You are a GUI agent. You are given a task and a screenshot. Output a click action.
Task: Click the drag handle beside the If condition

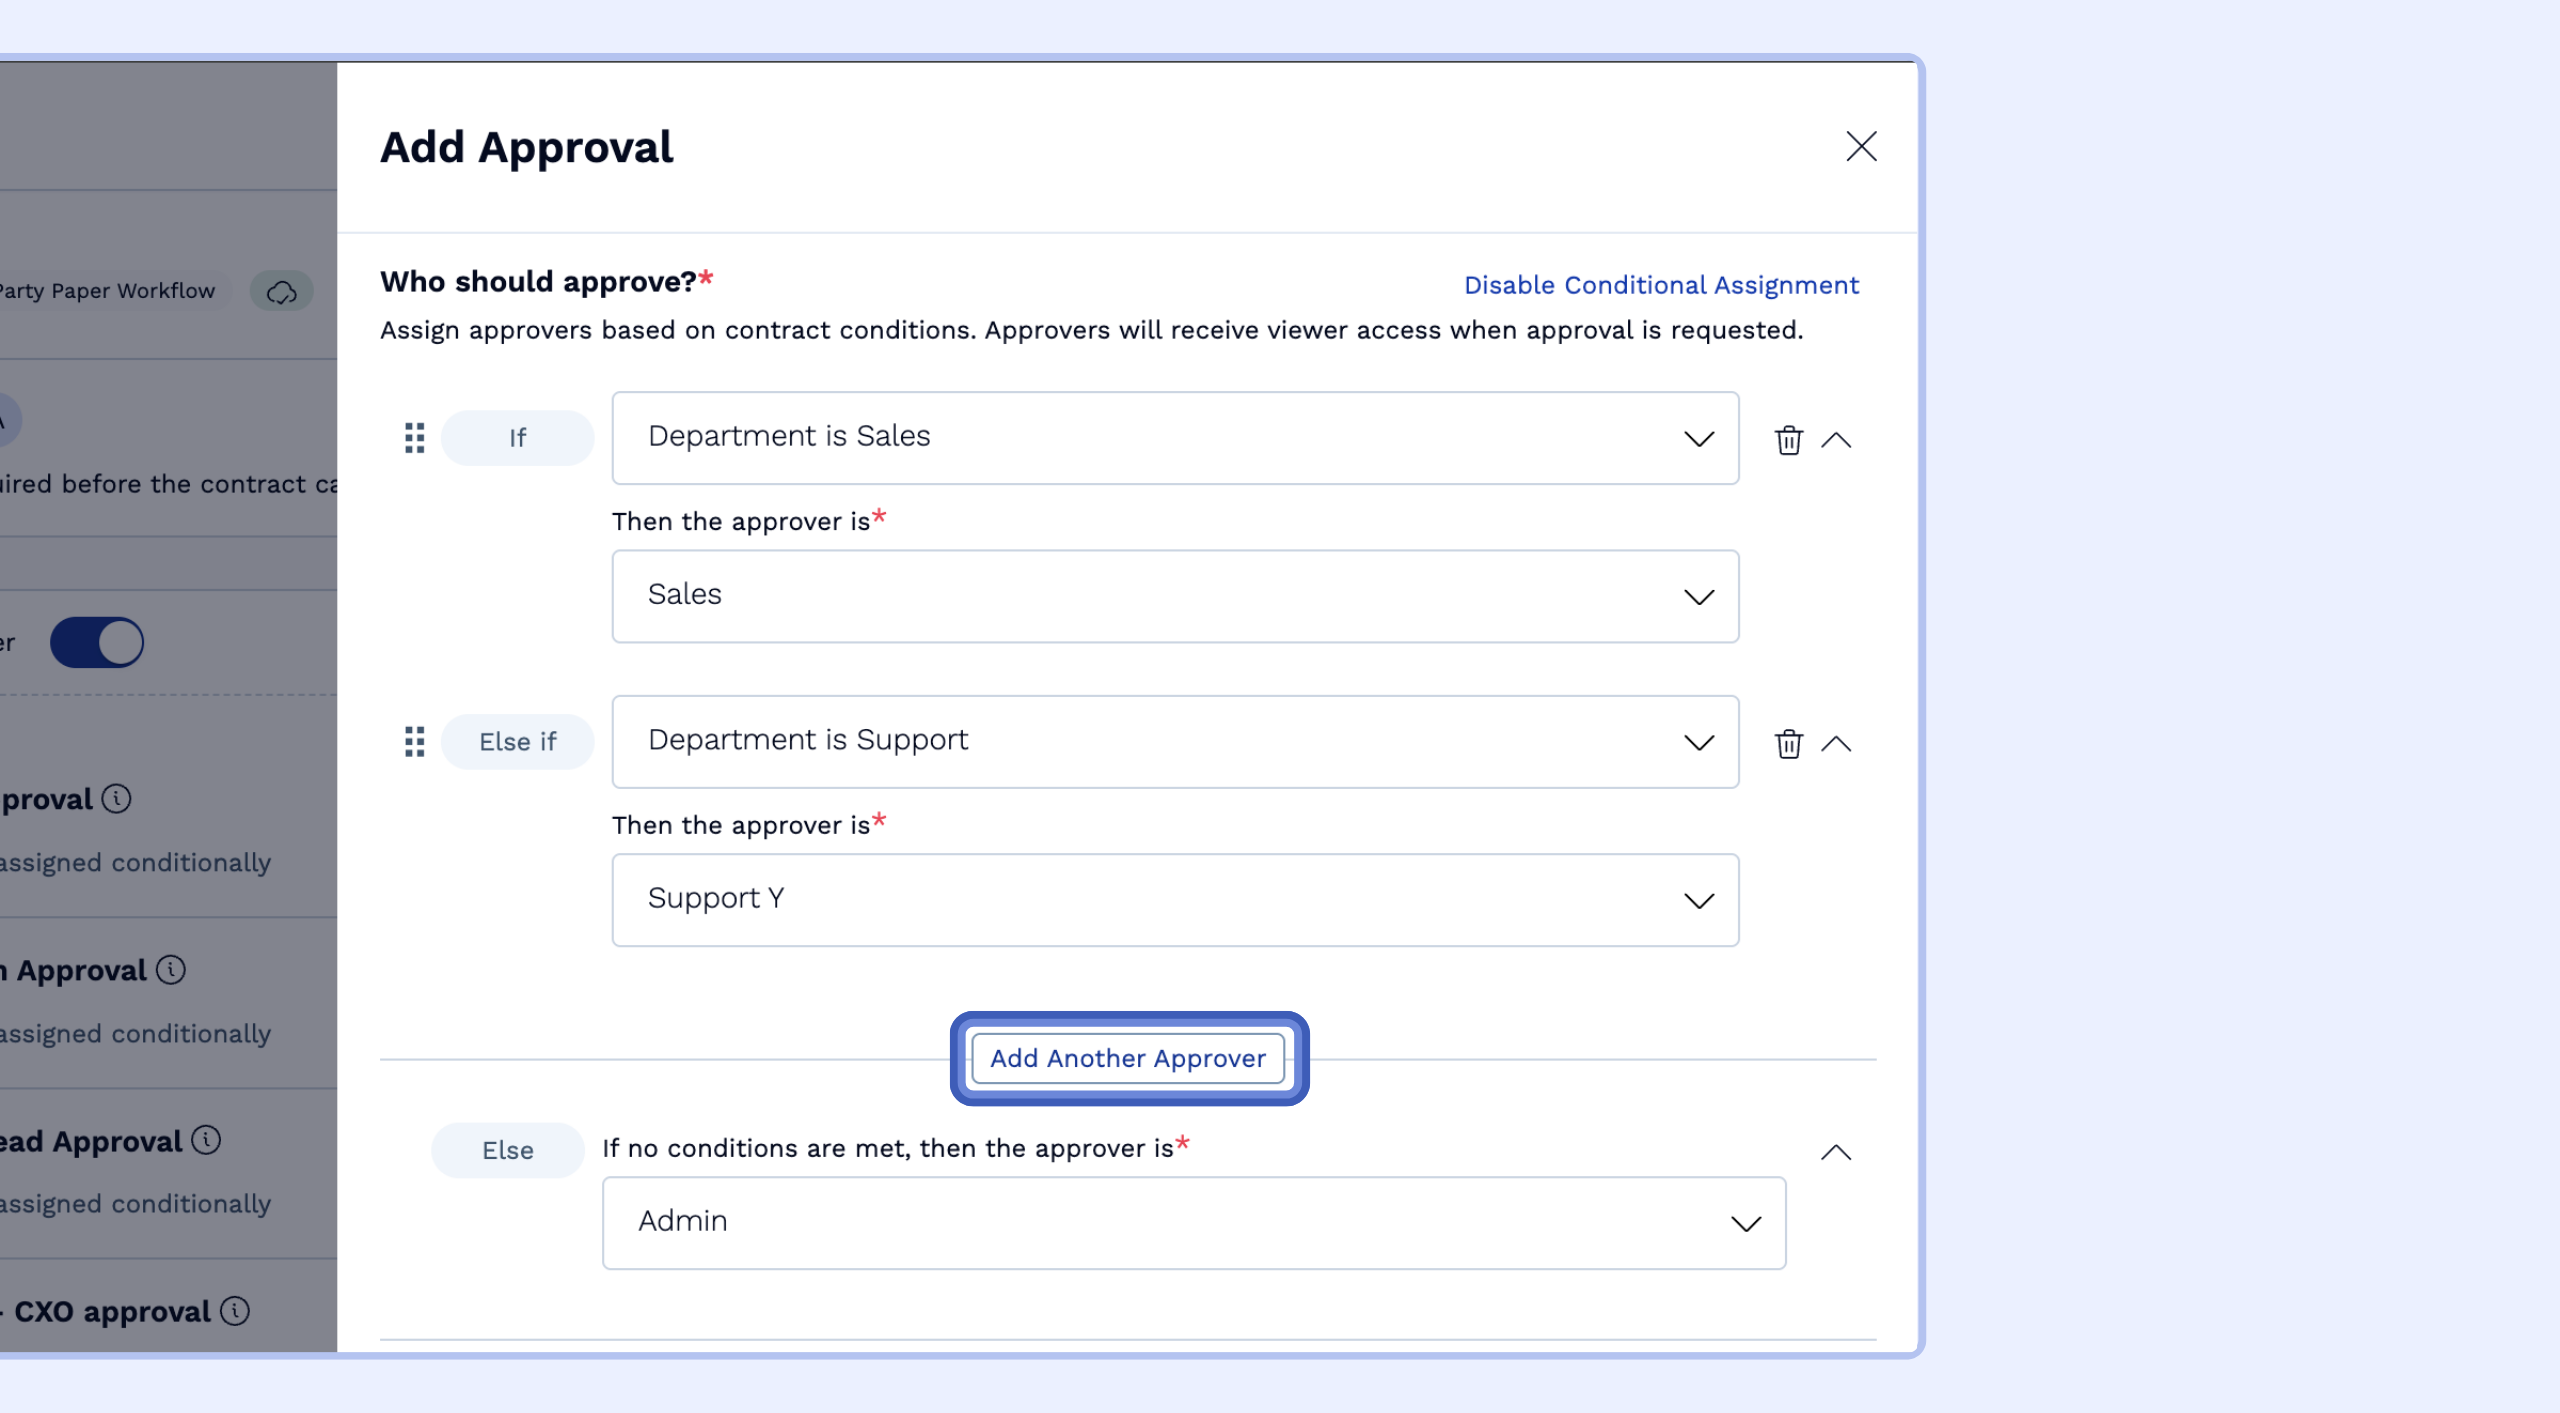pyautogui.click(x=415, y=438)
